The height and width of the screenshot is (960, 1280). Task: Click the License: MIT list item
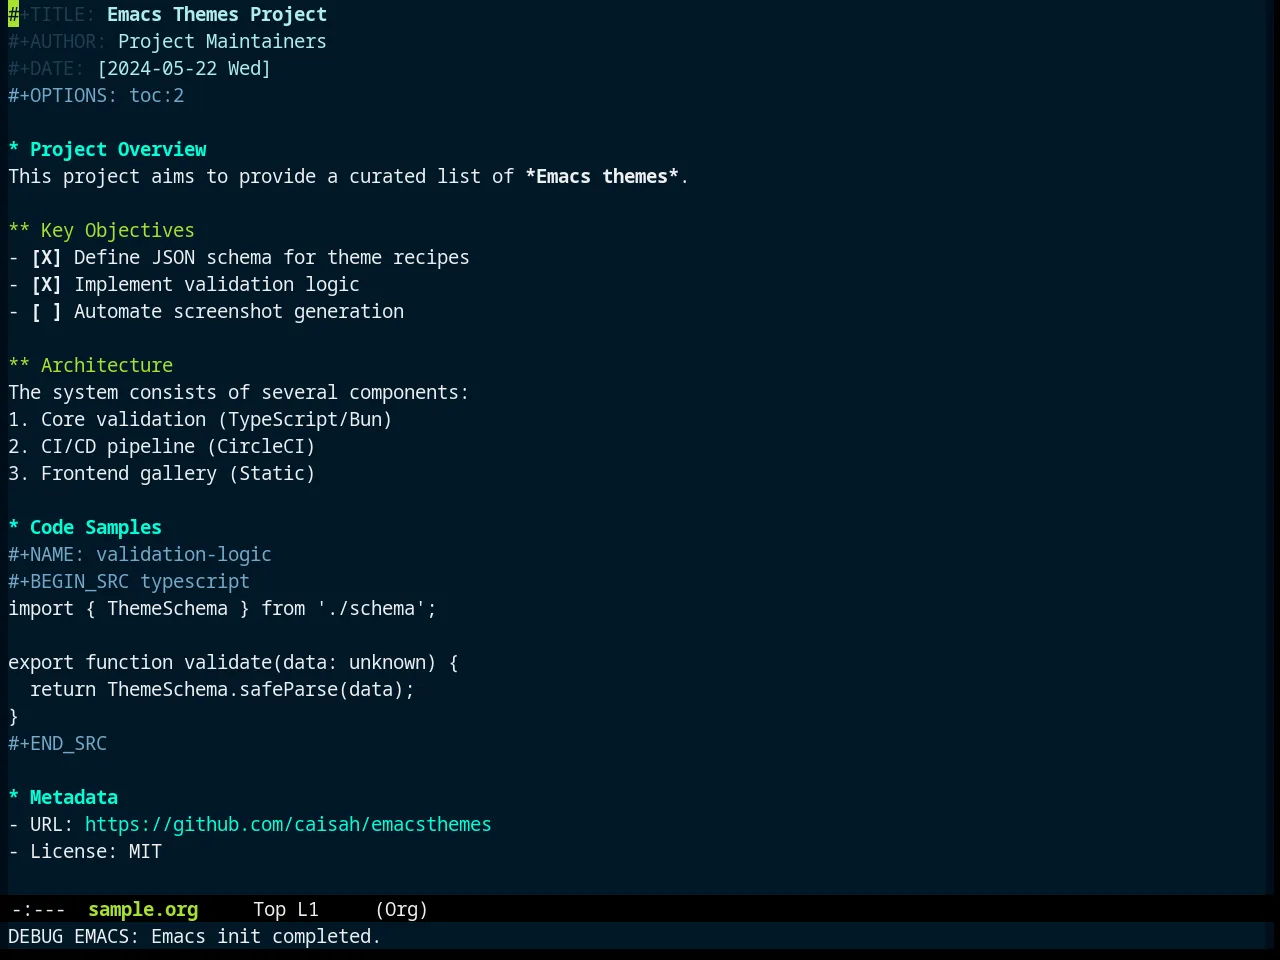(x=85, y=852)
